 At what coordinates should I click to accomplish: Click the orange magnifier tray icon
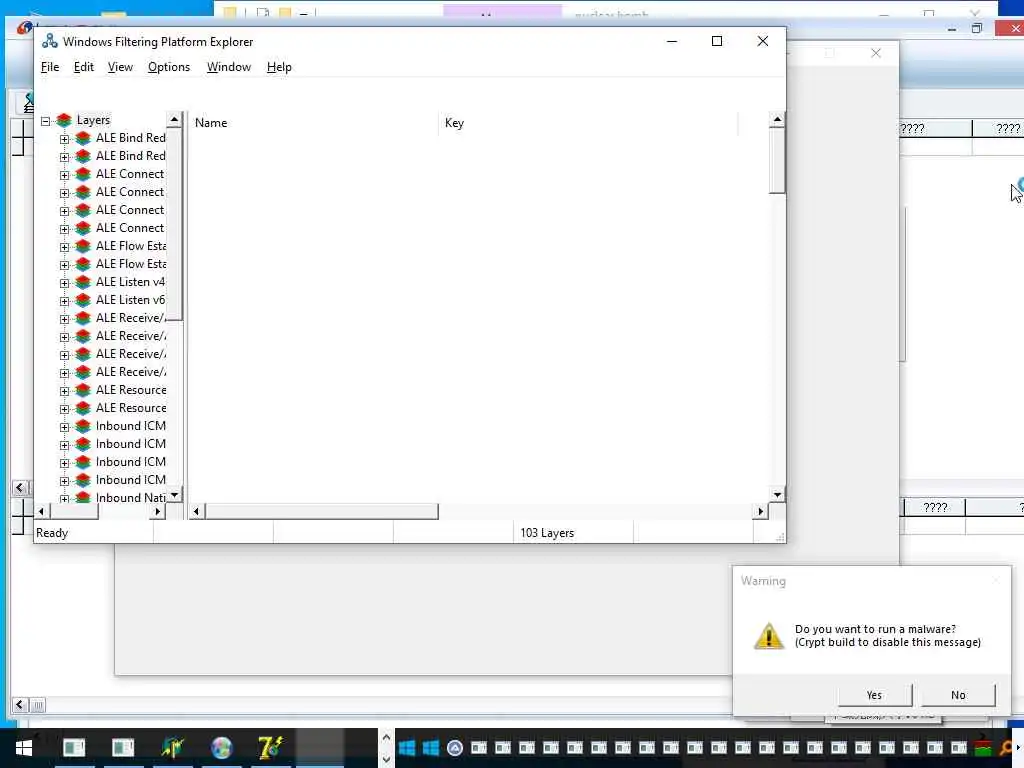(x=1006, y=748)
